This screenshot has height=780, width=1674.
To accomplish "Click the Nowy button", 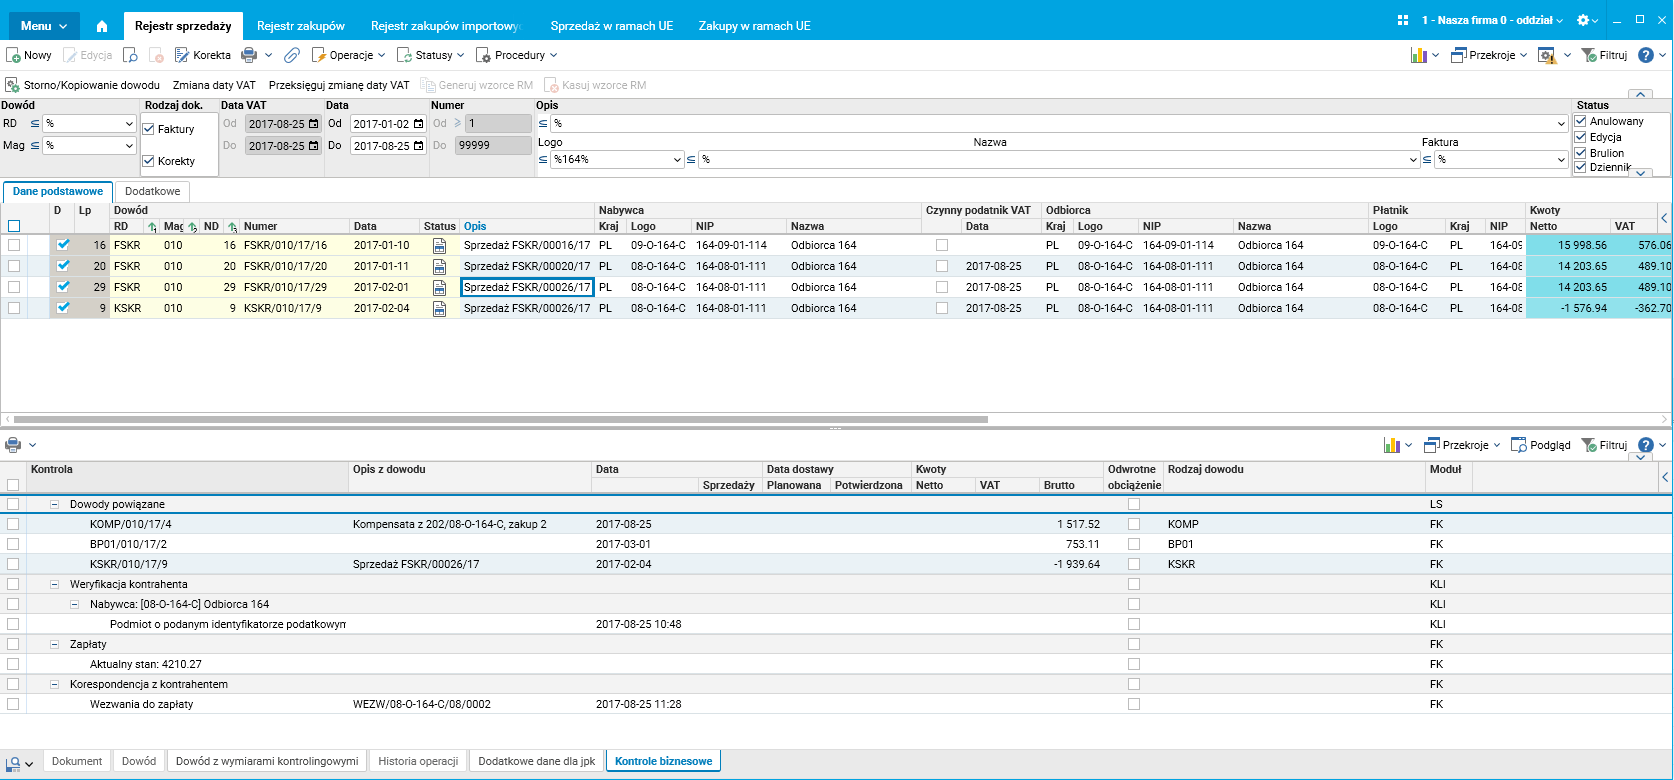I will point(29,55).
